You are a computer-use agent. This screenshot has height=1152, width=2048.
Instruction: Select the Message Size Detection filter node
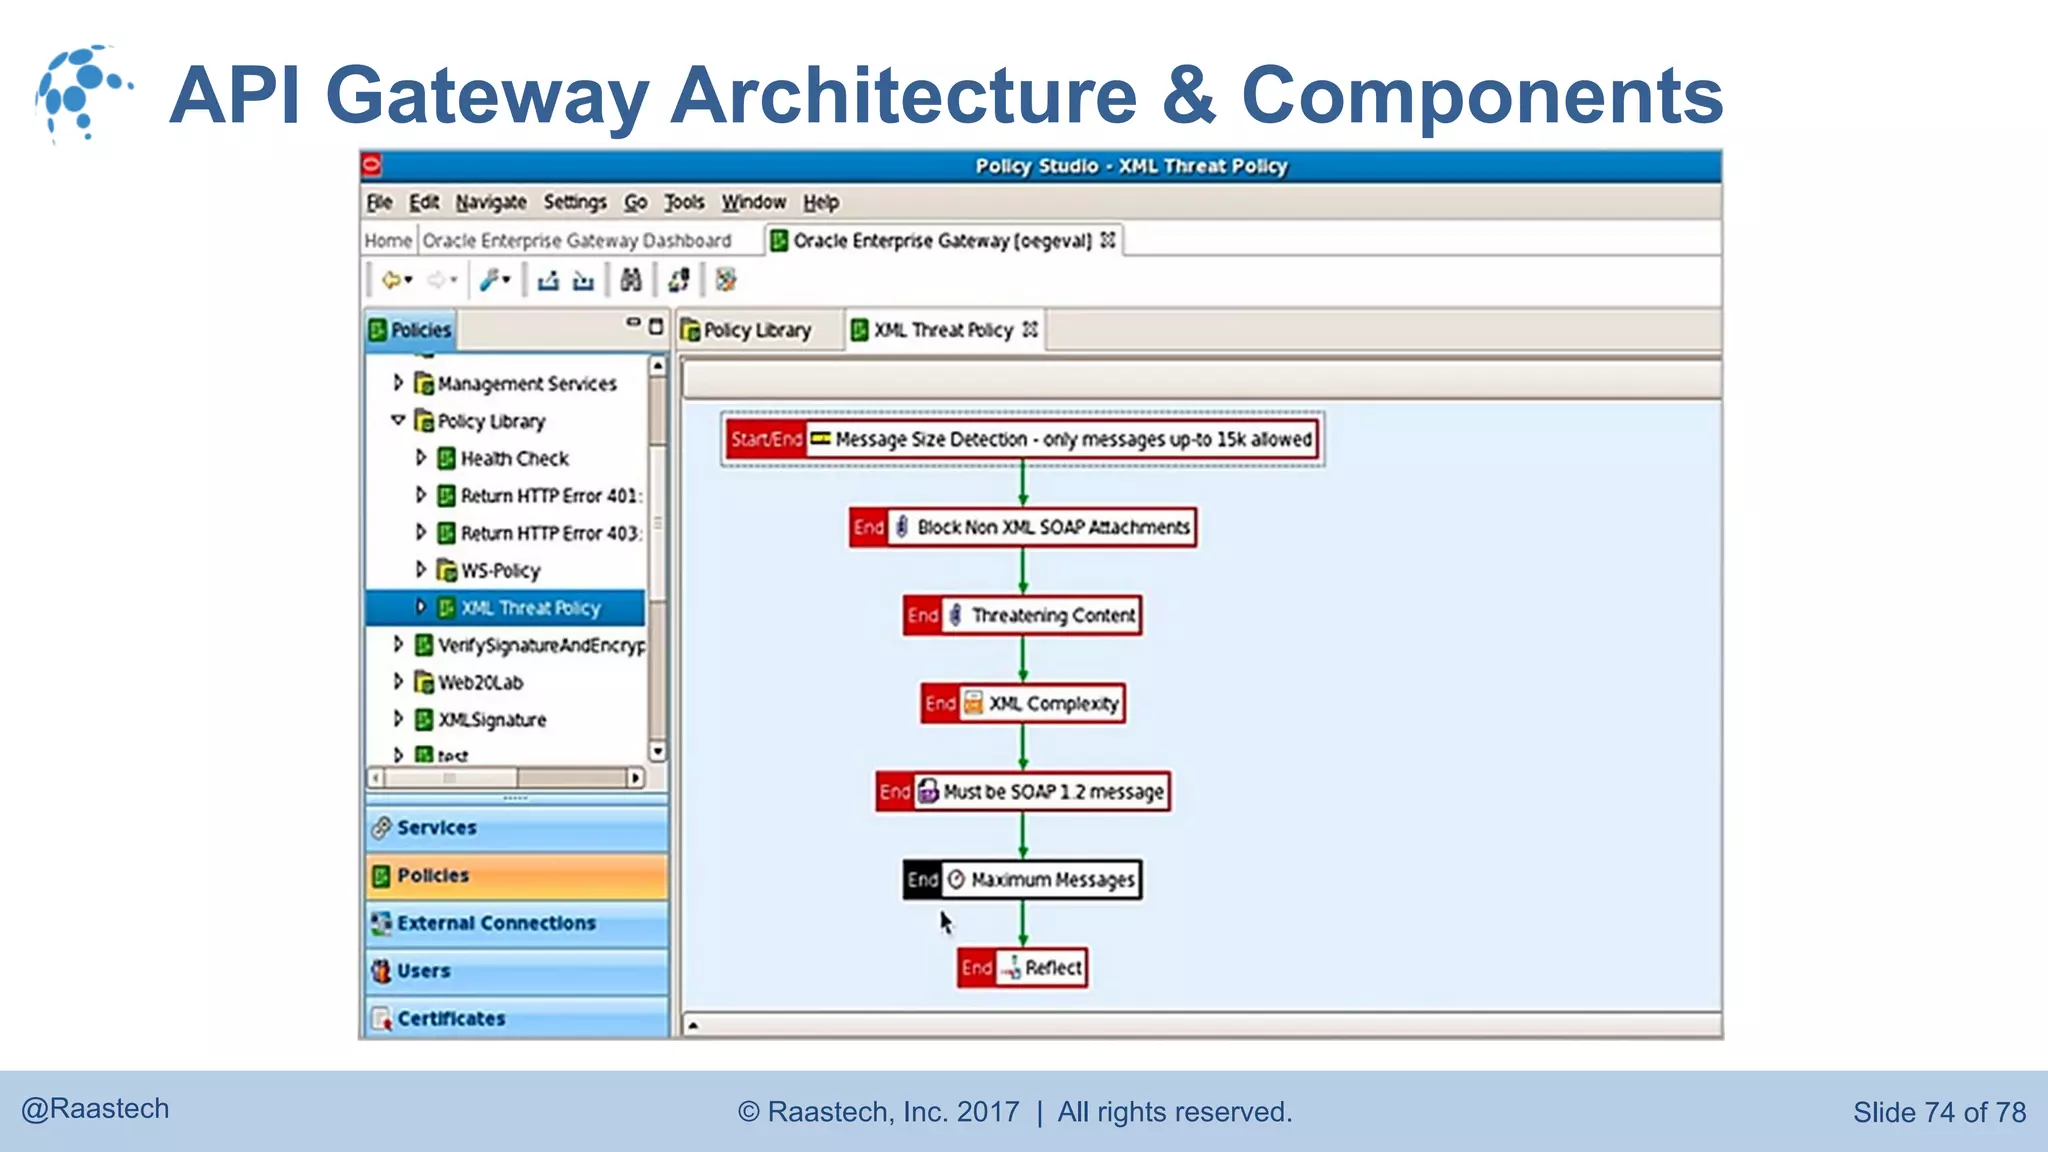pos(1021,440)
